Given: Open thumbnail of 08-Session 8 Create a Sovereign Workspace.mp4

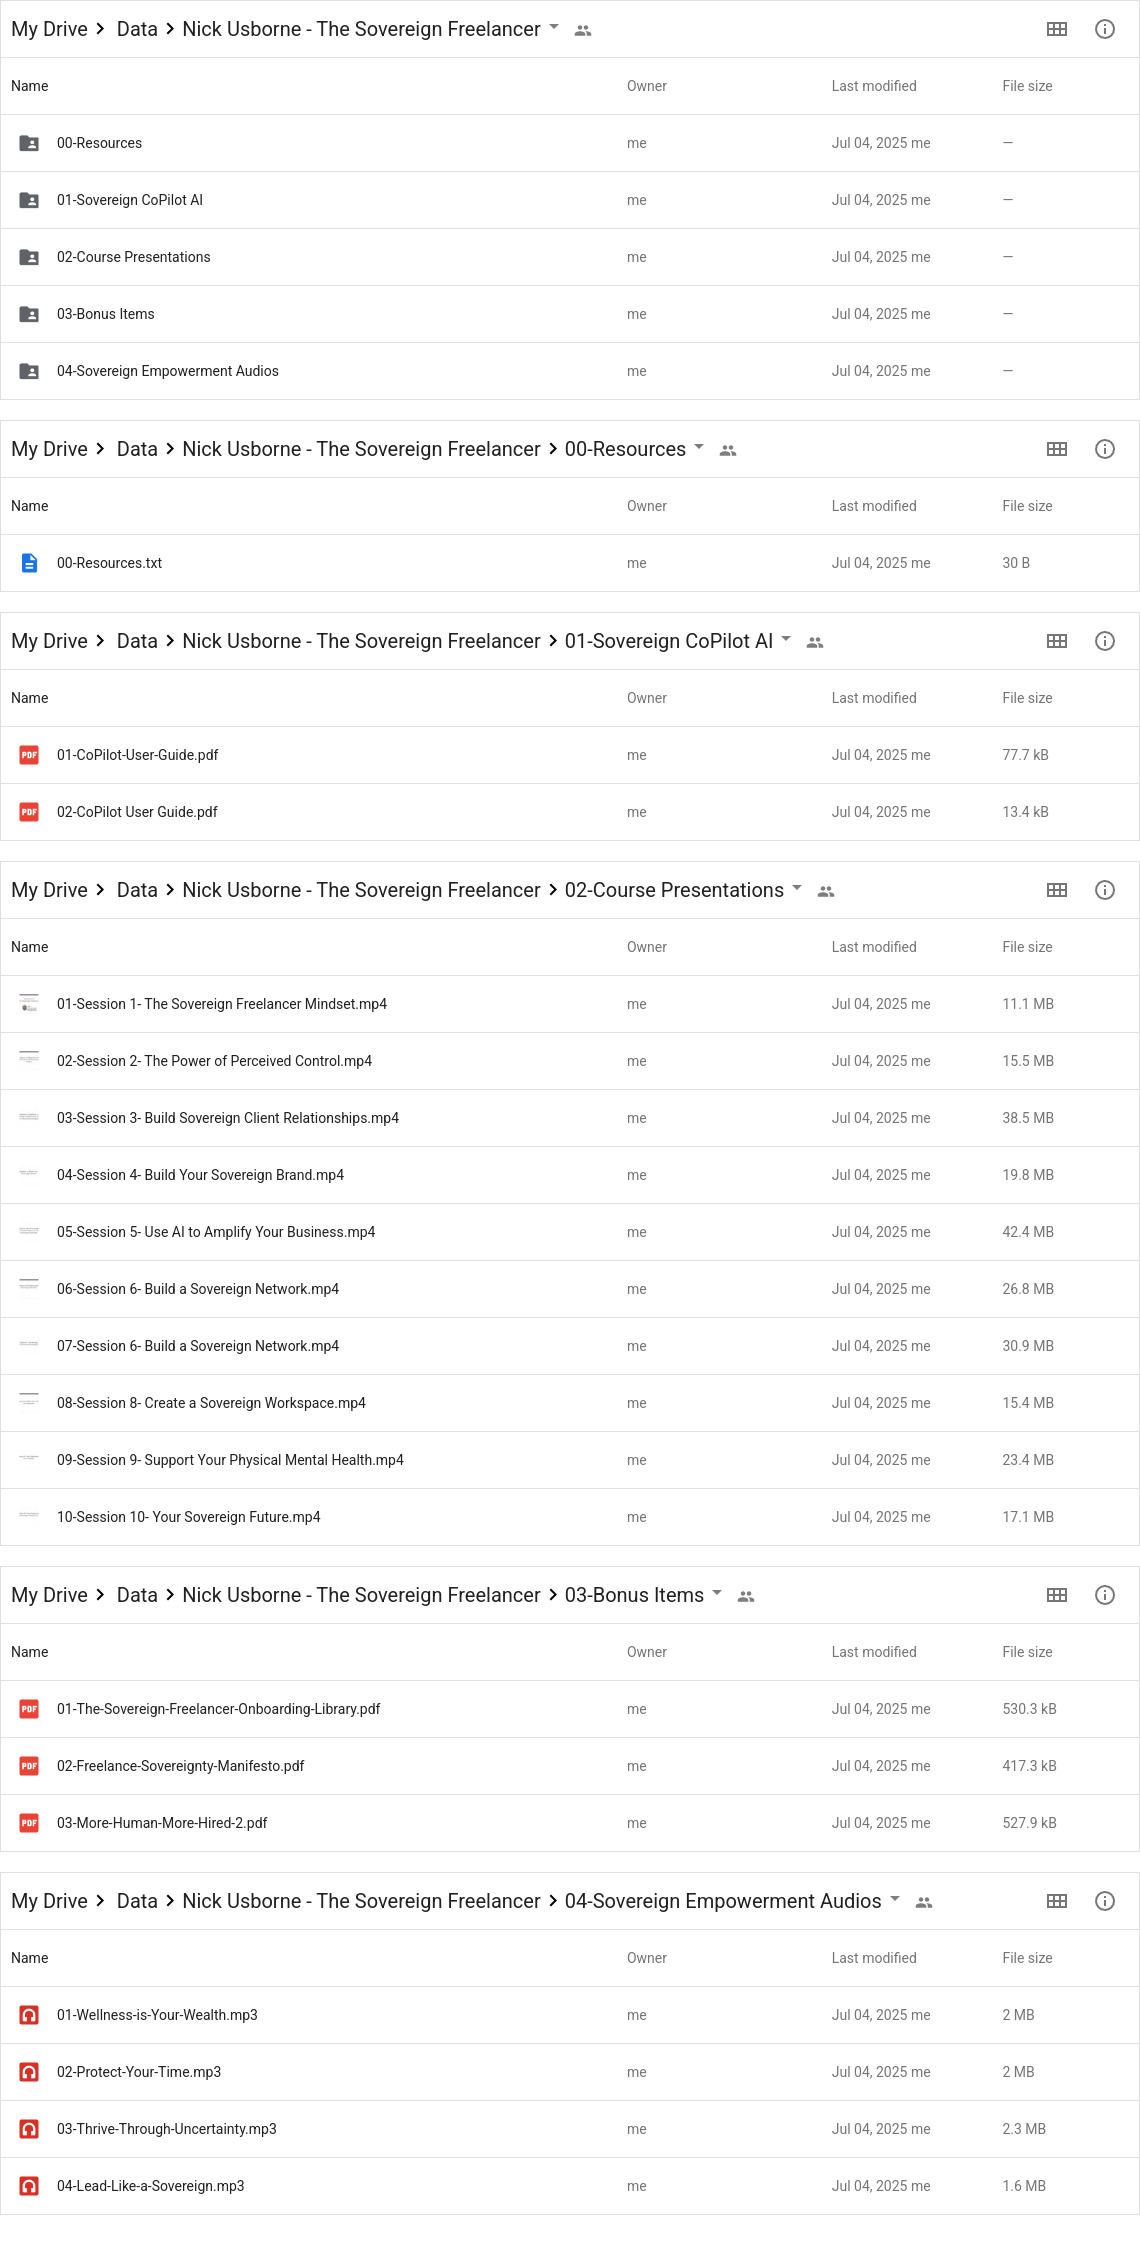Looking at the screenshot, I should [x=29, y=1403].
